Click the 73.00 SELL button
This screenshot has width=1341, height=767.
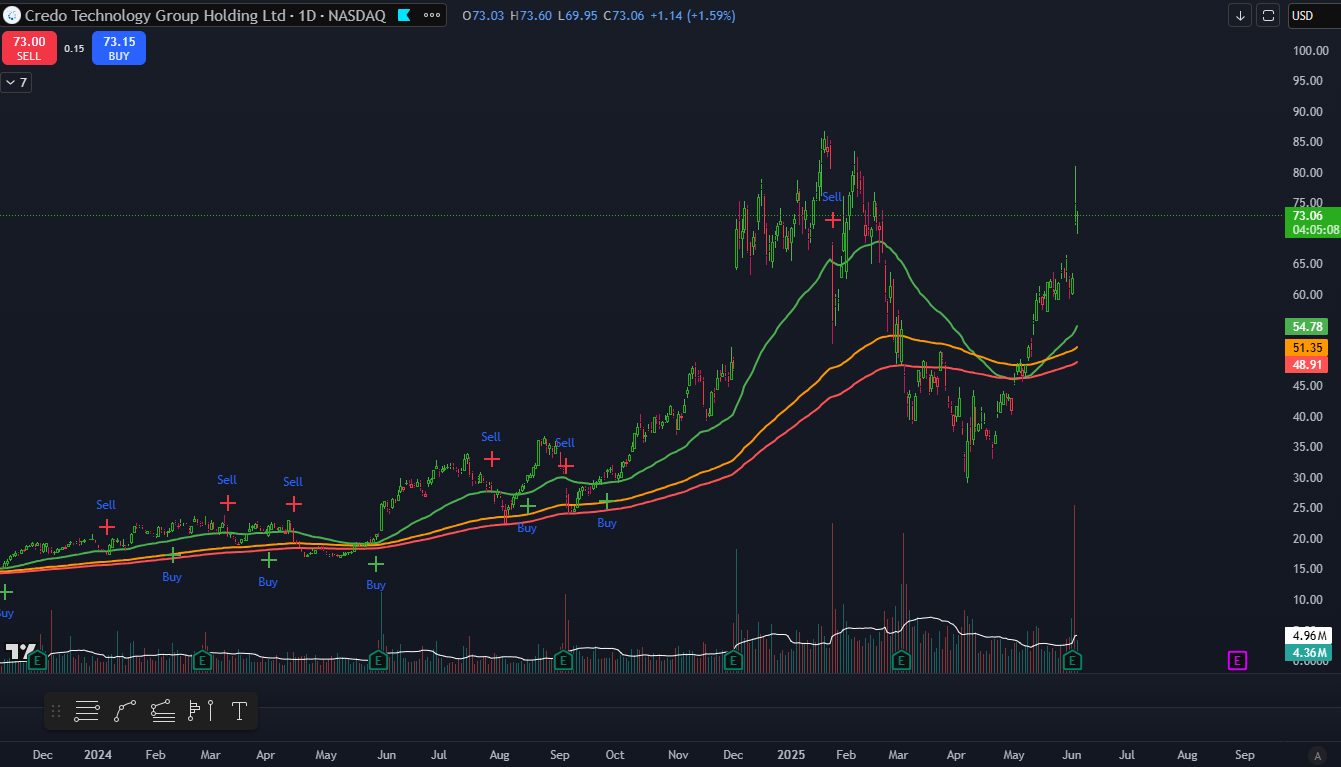pyautogui.click(x=29, y=48)
